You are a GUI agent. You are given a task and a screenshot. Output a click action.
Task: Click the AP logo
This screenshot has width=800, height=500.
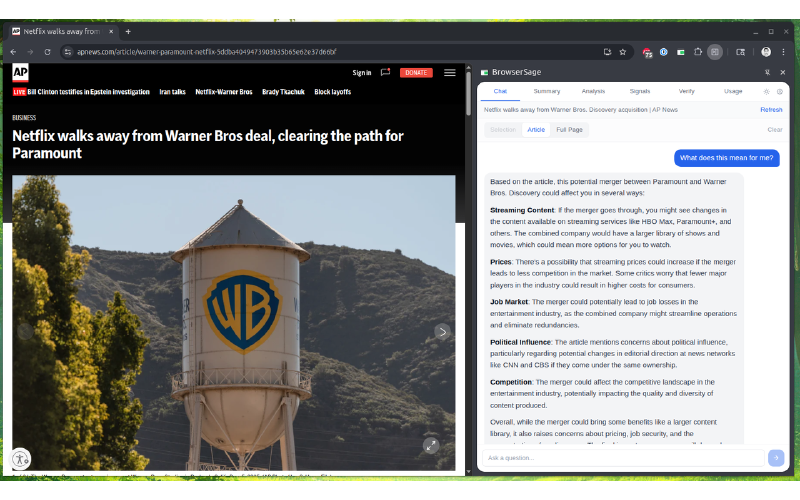19,72
